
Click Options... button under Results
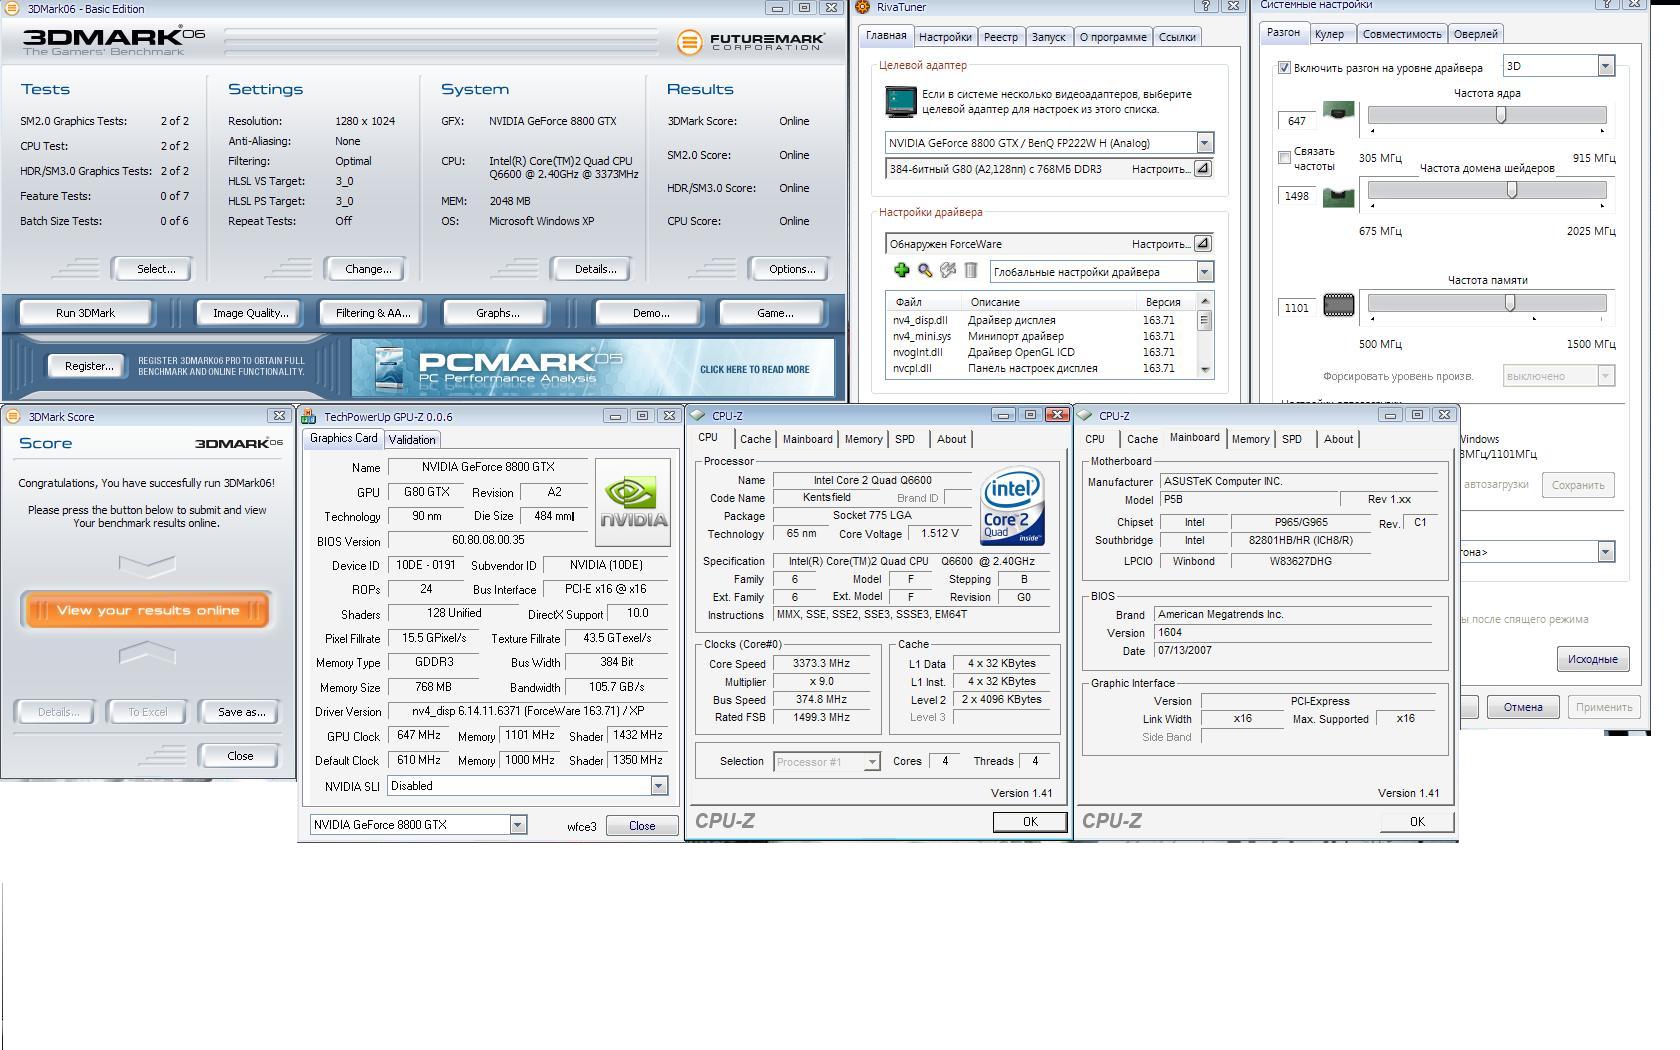pos(792,269)
